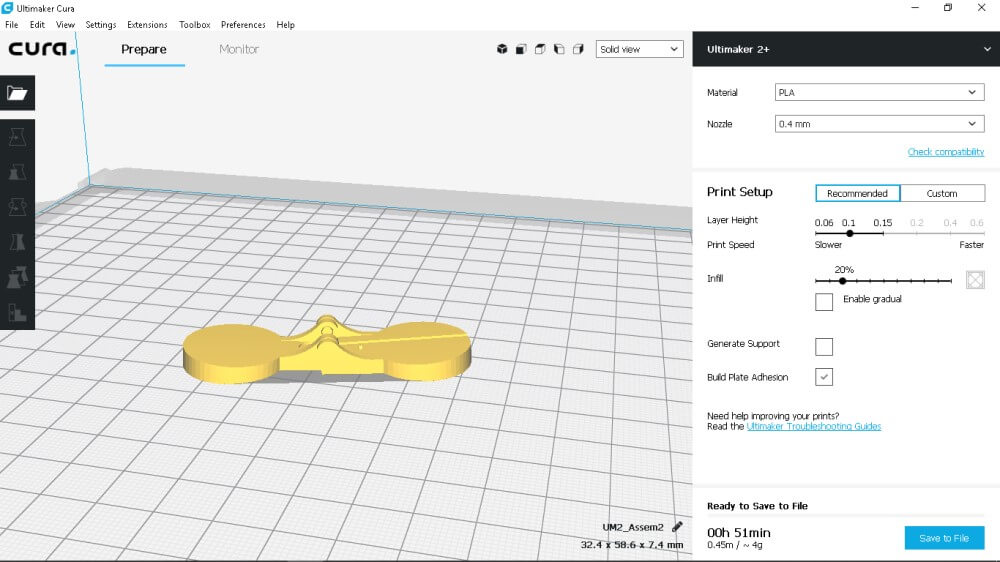Switch Print Setup to Recommended mode

[x=857, y=193]
